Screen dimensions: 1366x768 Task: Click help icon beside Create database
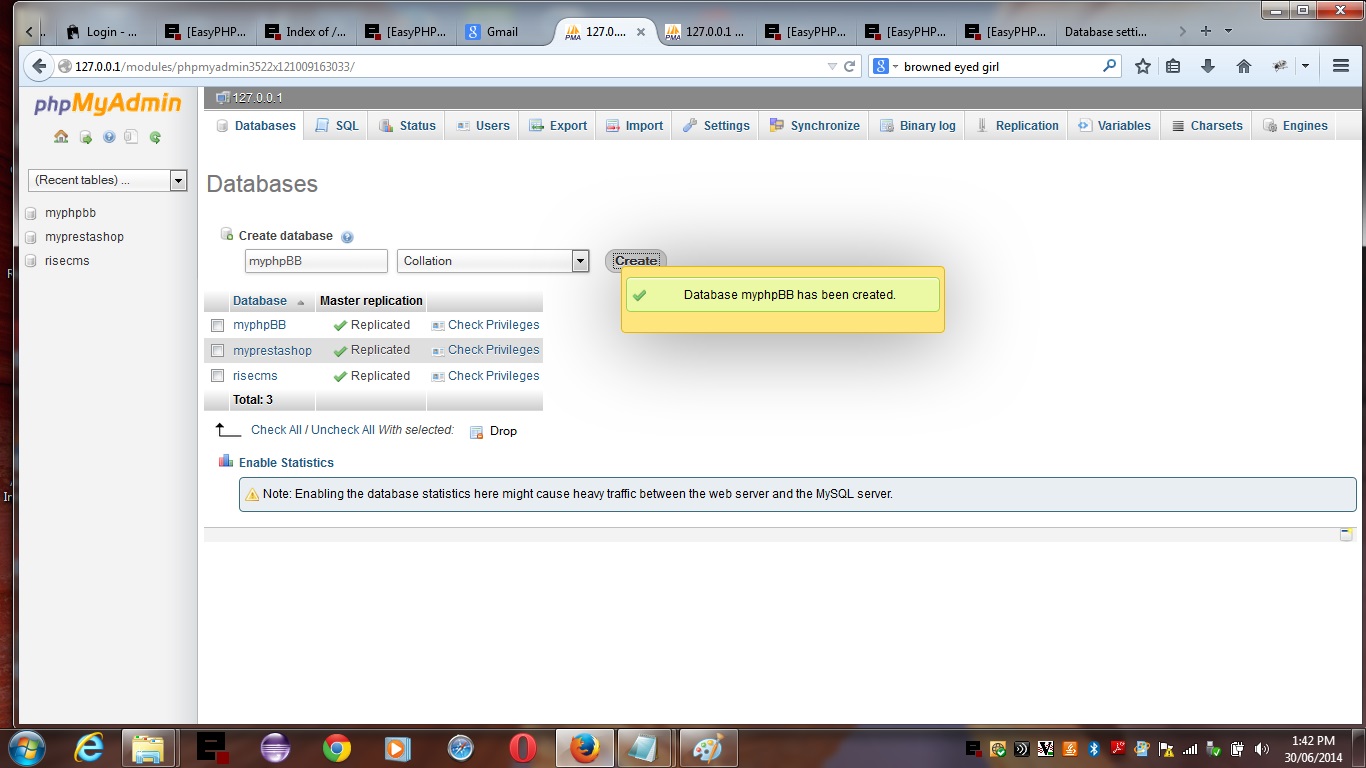click(347, 237)
